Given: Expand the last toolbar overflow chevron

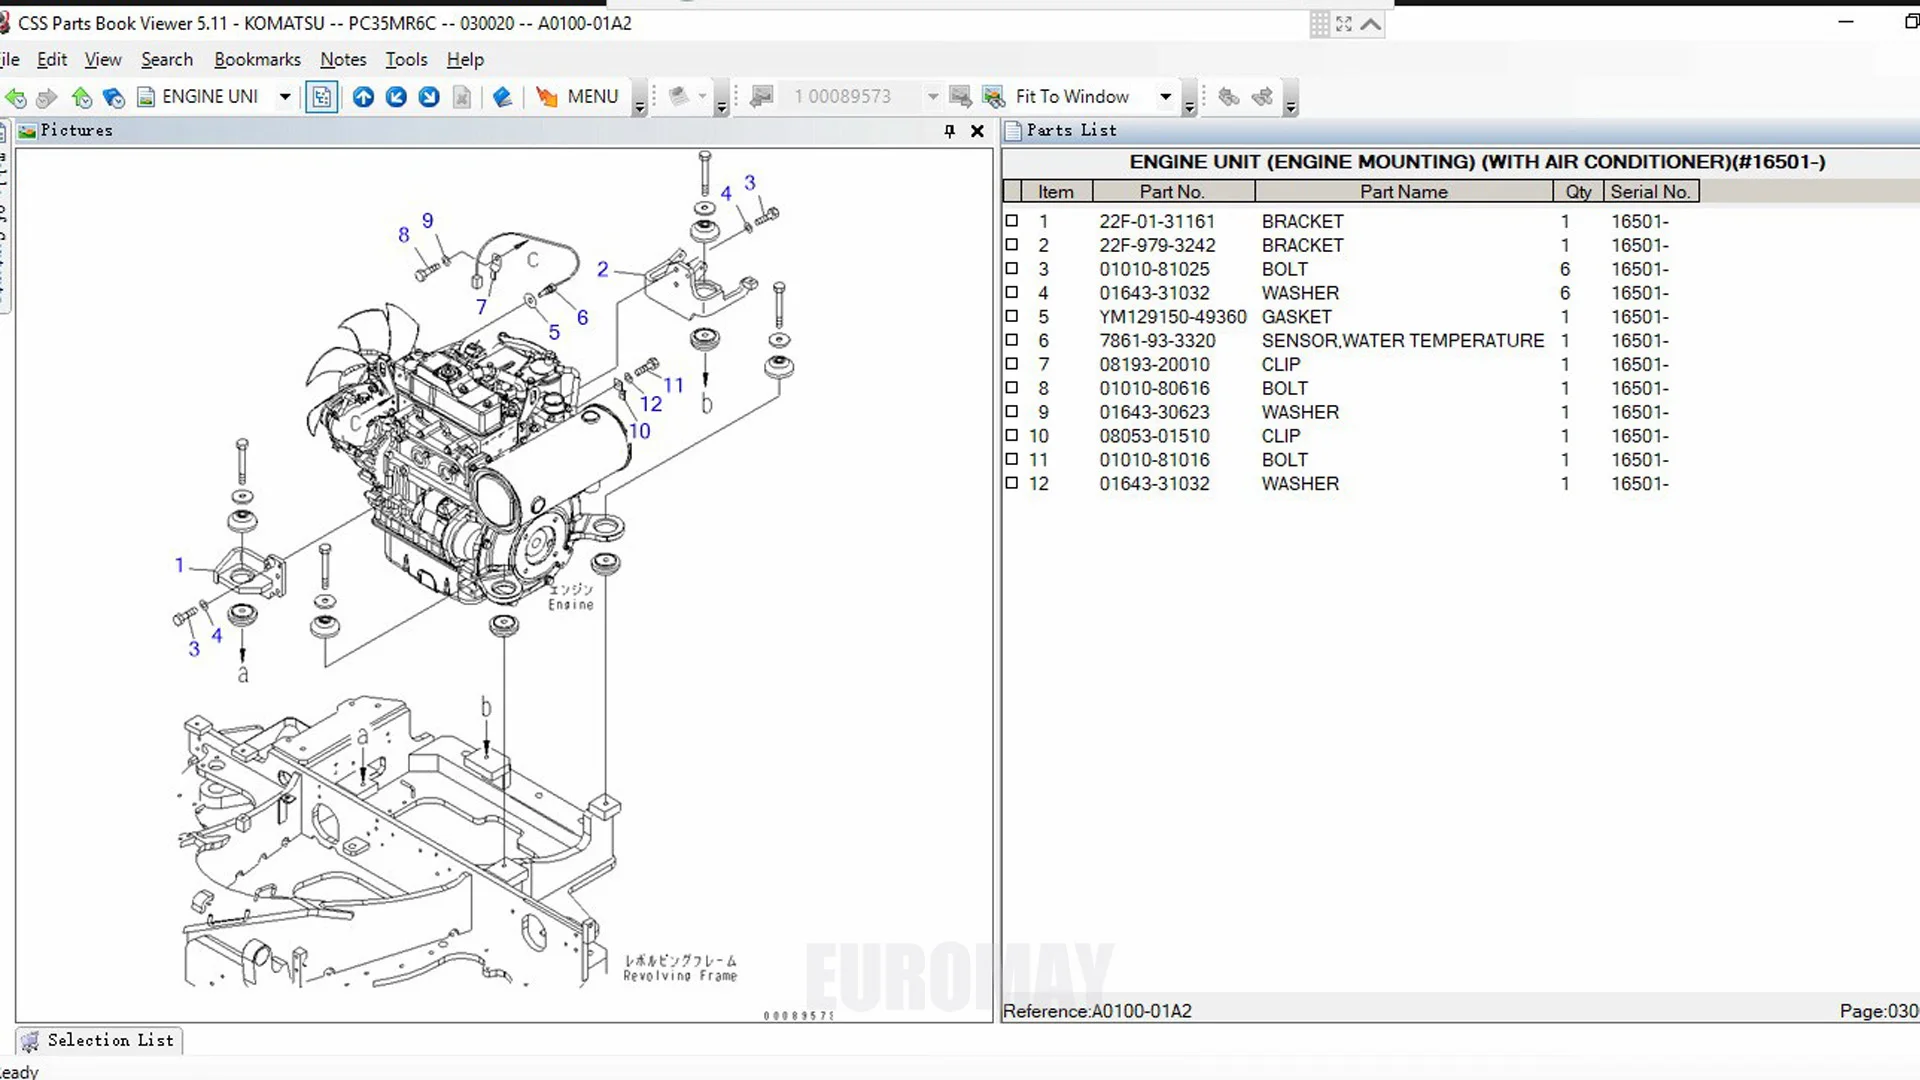Looking at the screenshot, I should 1291,99.
